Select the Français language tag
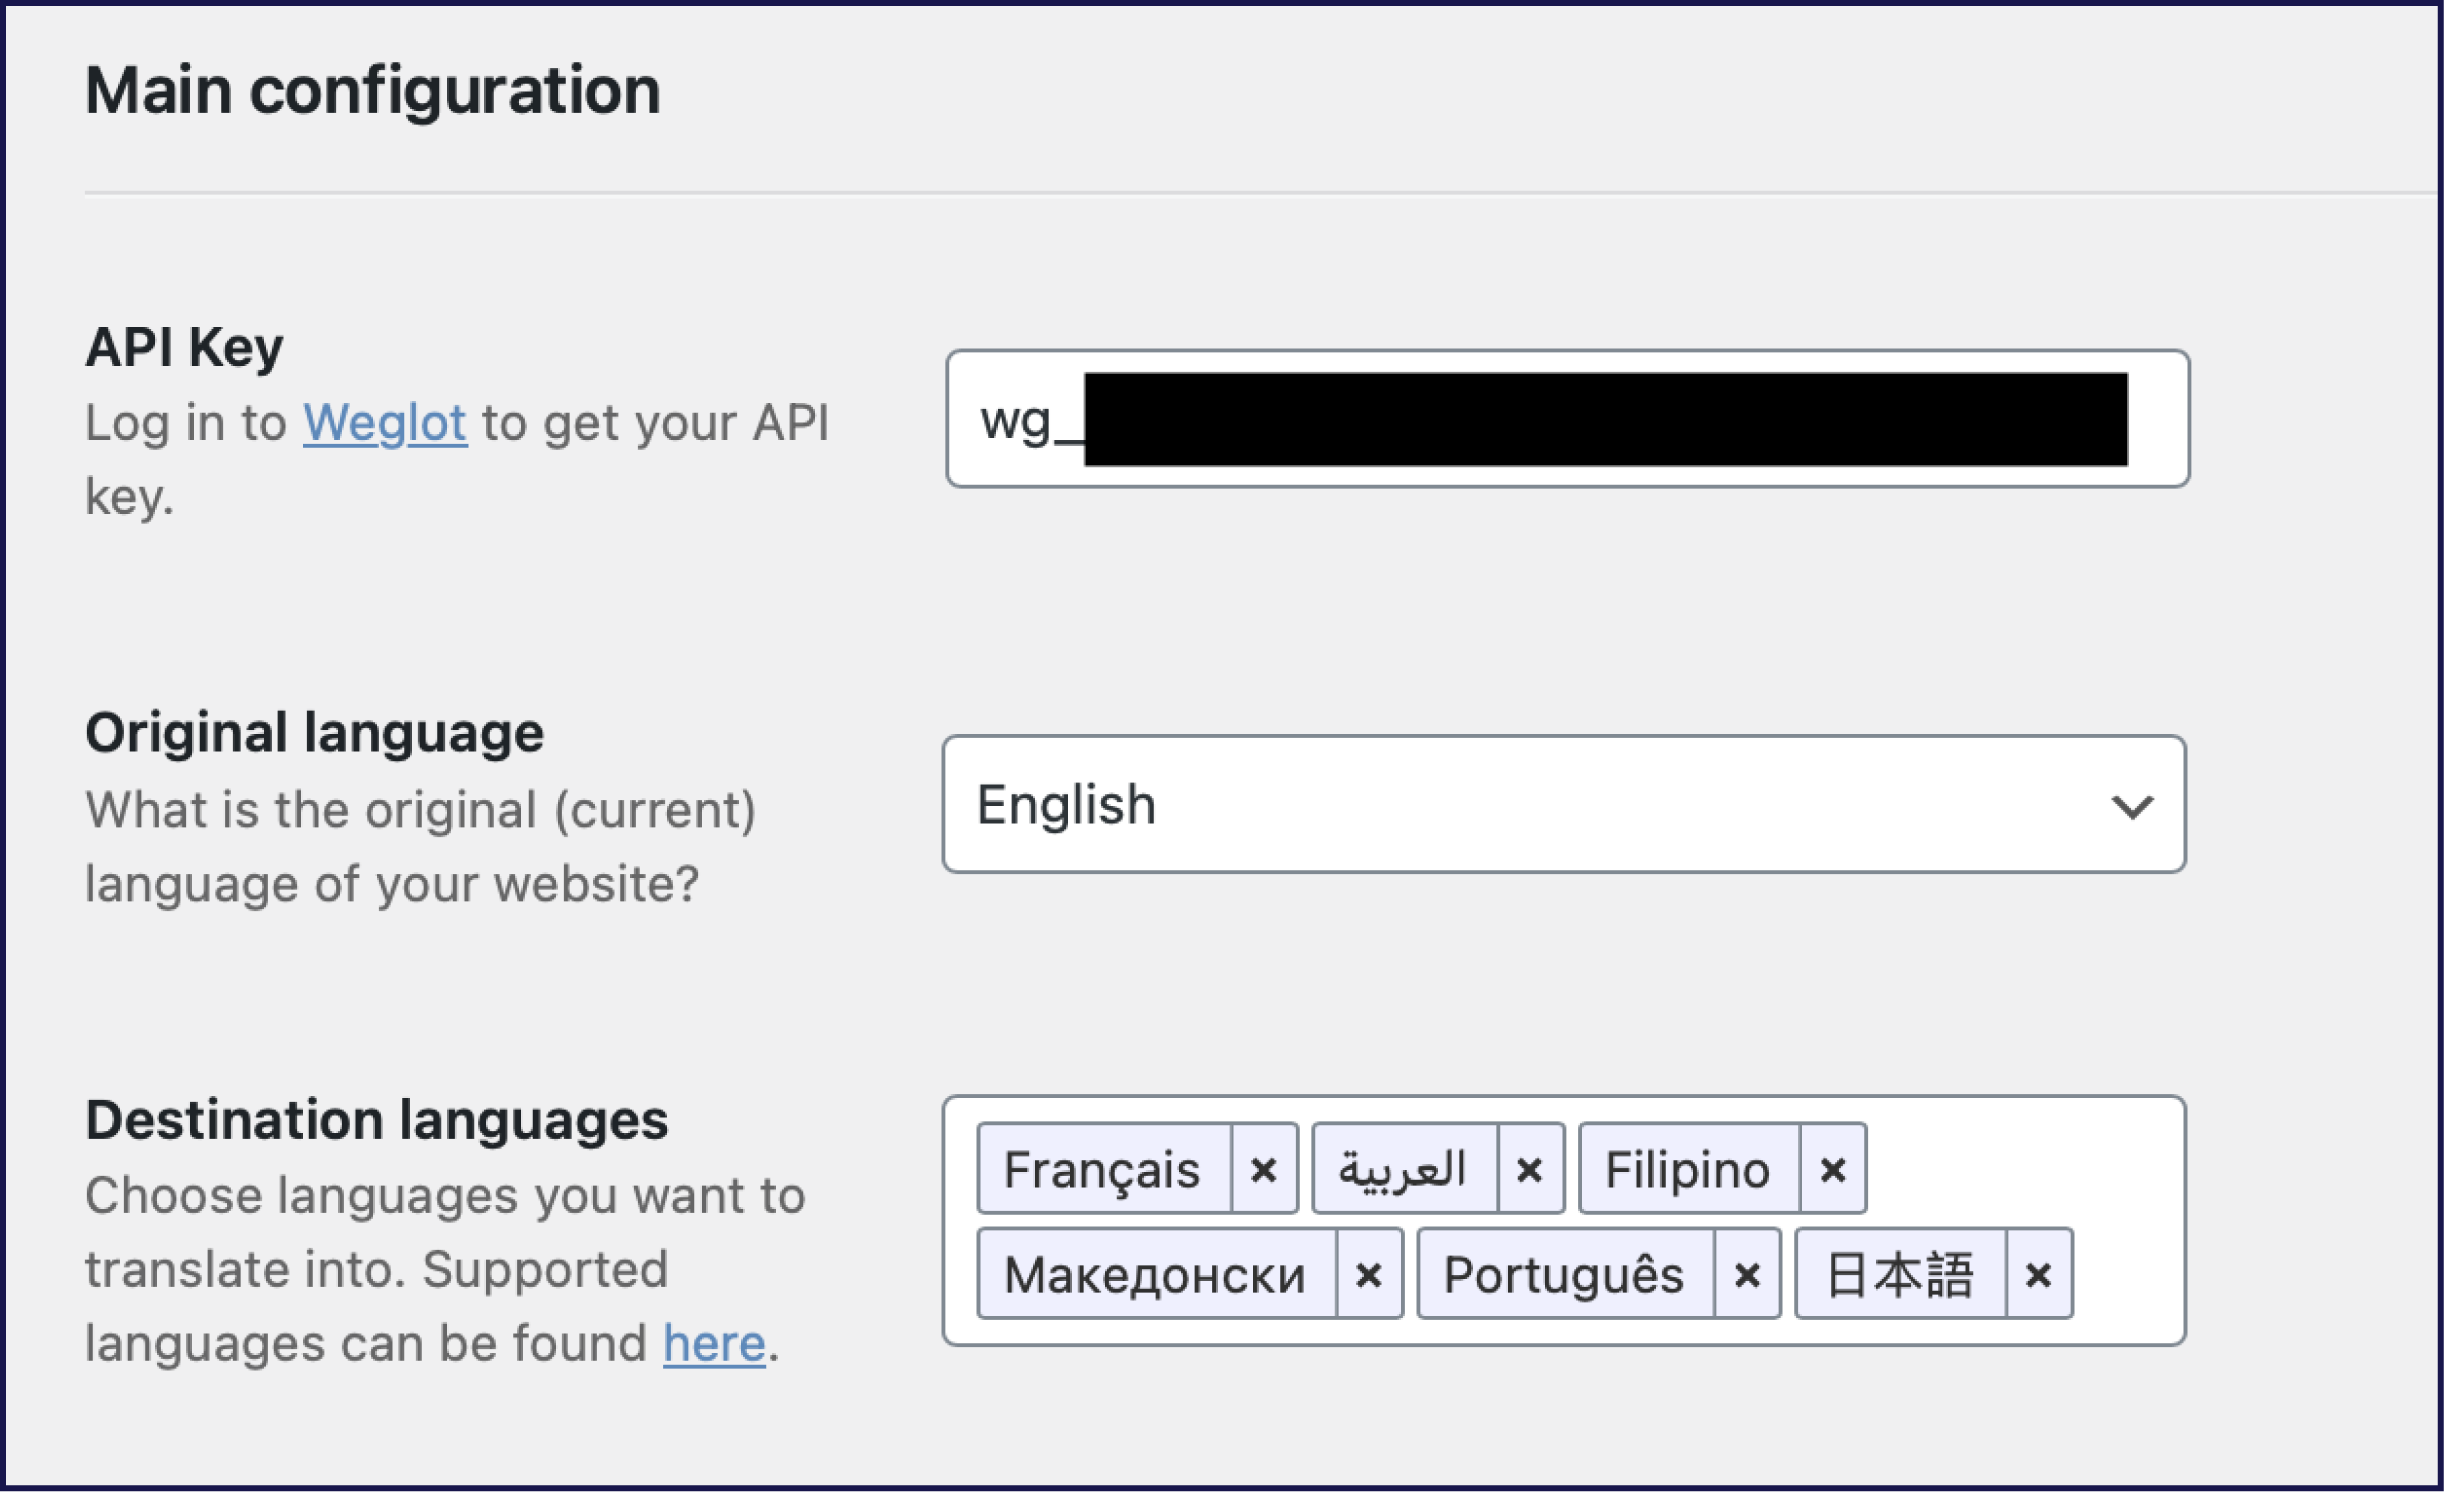The height and width of the screenshot is (1492, 2444). pos(1103,1167)
